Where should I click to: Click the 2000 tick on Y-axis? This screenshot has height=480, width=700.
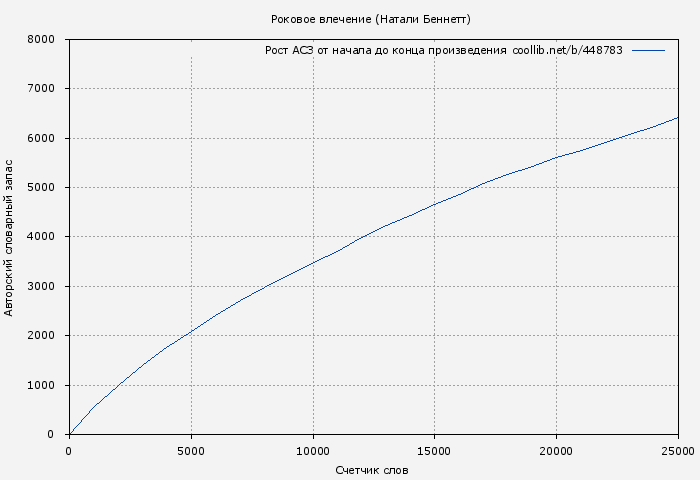[x=40, y=336]
